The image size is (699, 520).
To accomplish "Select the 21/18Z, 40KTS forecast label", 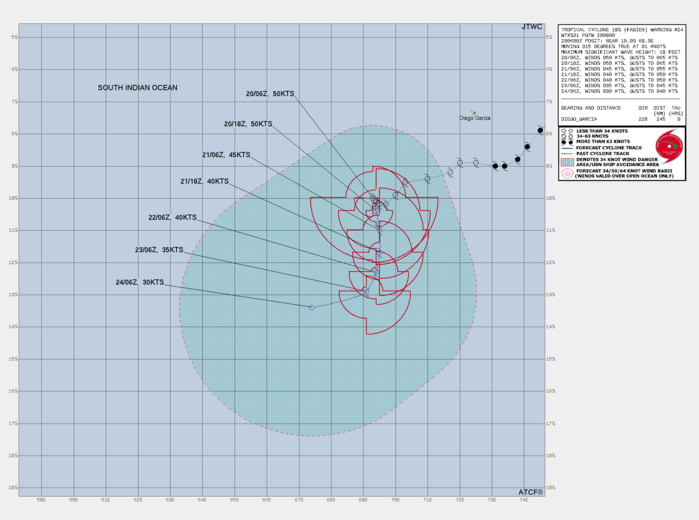I will coord(204,181).
